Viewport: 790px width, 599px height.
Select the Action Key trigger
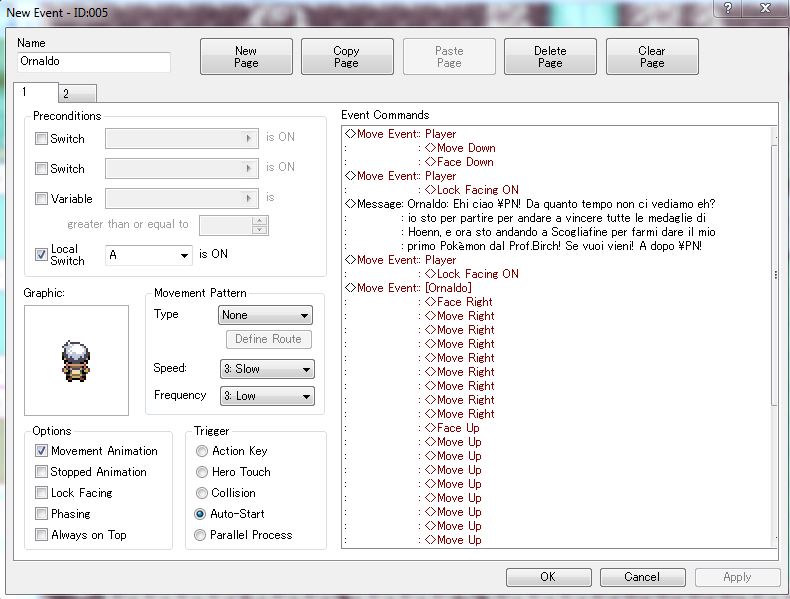(x=202, y=451)
